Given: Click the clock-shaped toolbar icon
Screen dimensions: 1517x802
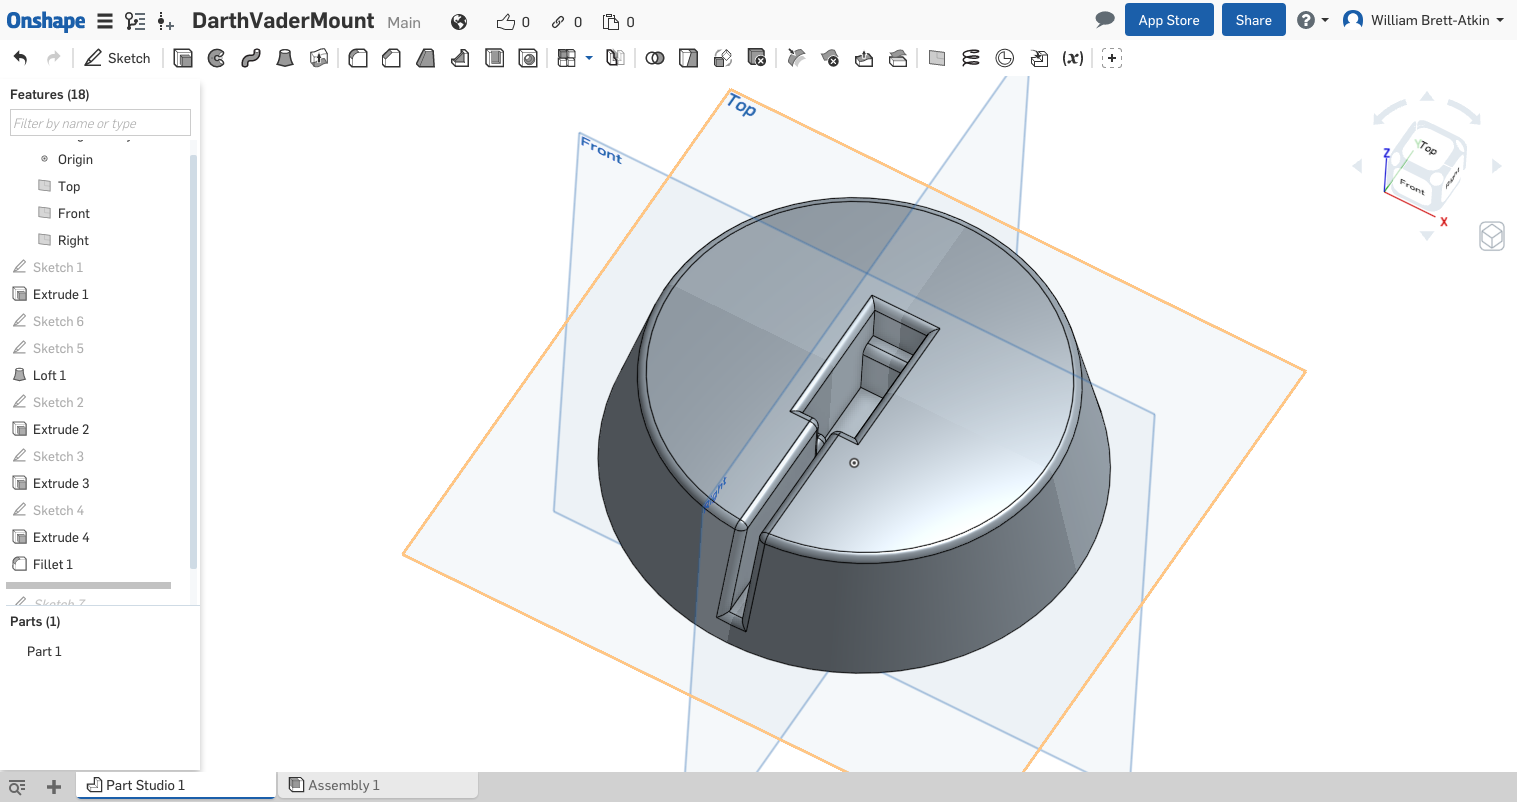Looking at the screenshot, I should point(1005,58).
